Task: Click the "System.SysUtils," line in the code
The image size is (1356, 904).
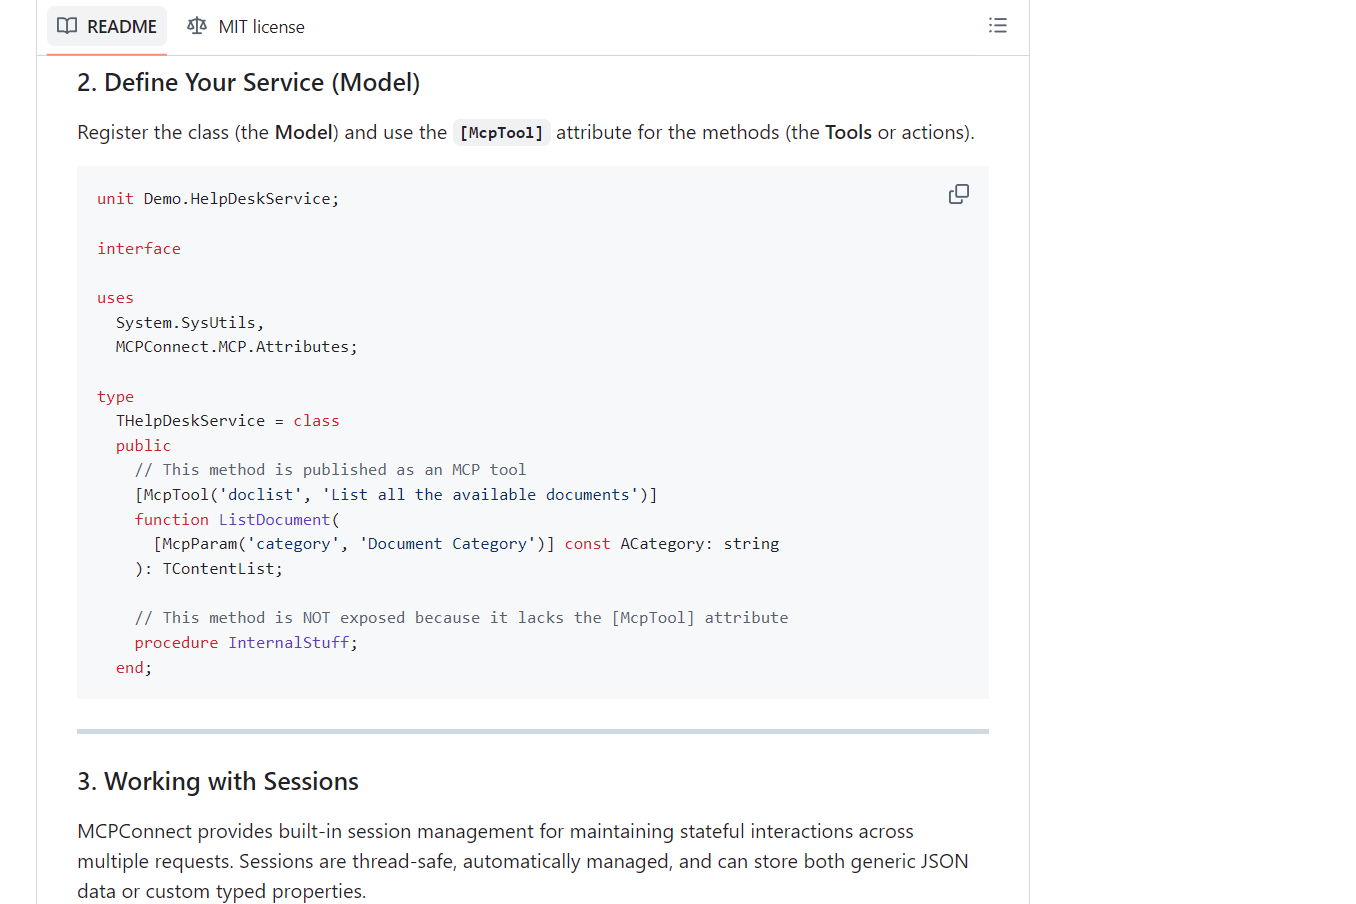Action: pyautogui.click(x=189, y=323)
